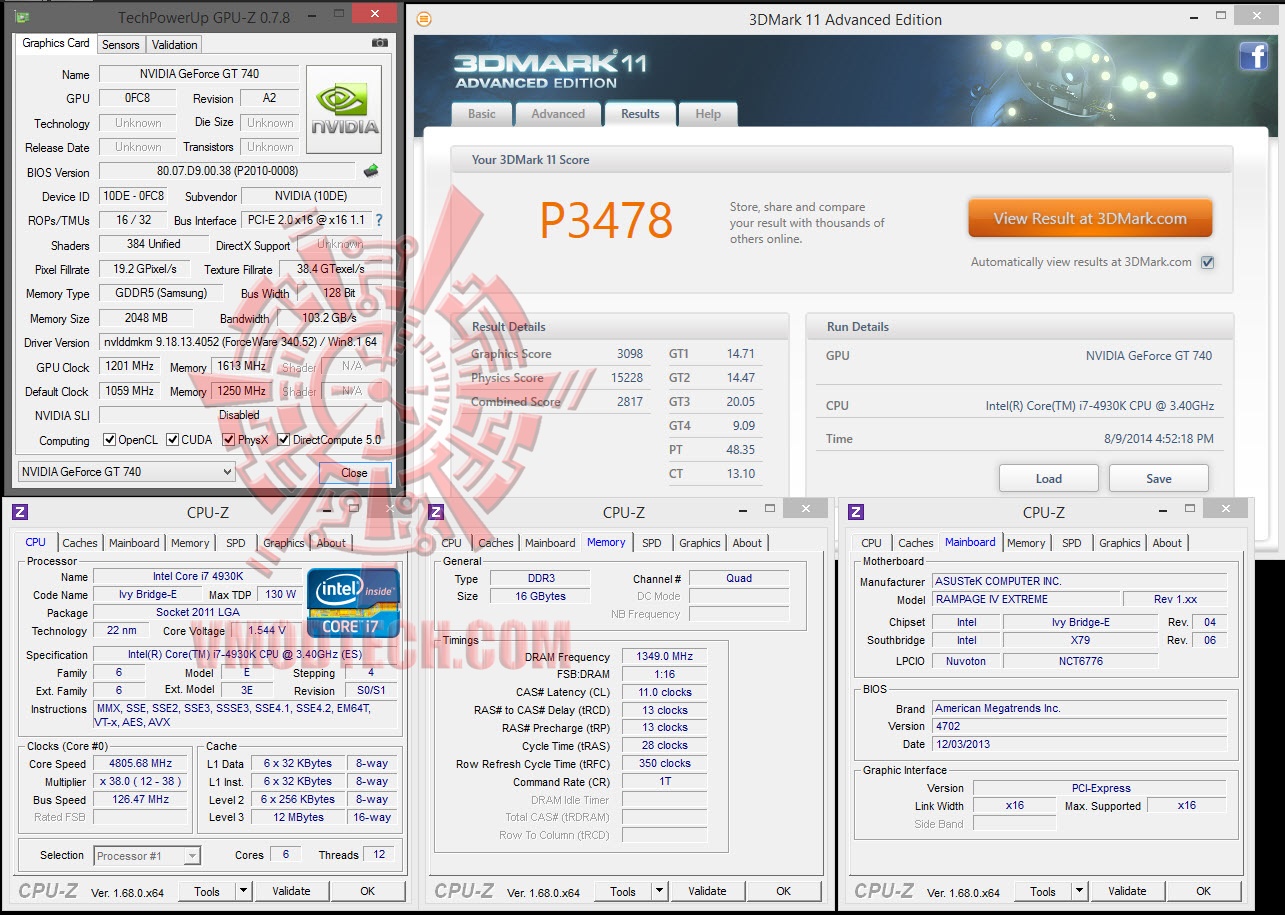This screenshot has height=915, width=1285.
Task: Toggle the PhysX checkbox
Action: [x=229, y=440]
